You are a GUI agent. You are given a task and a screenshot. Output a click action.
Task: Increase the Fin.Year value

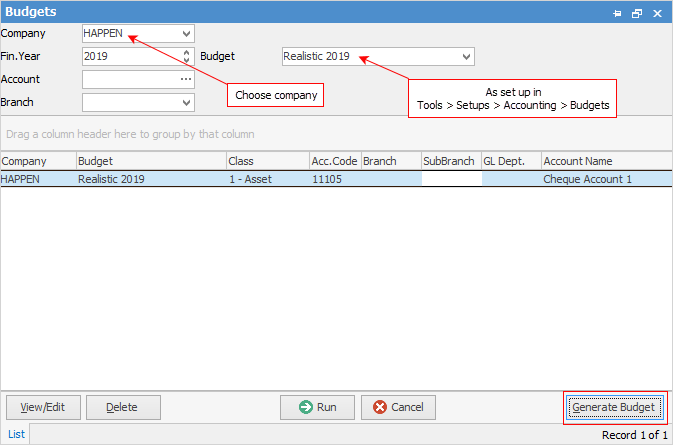point(186,52)
